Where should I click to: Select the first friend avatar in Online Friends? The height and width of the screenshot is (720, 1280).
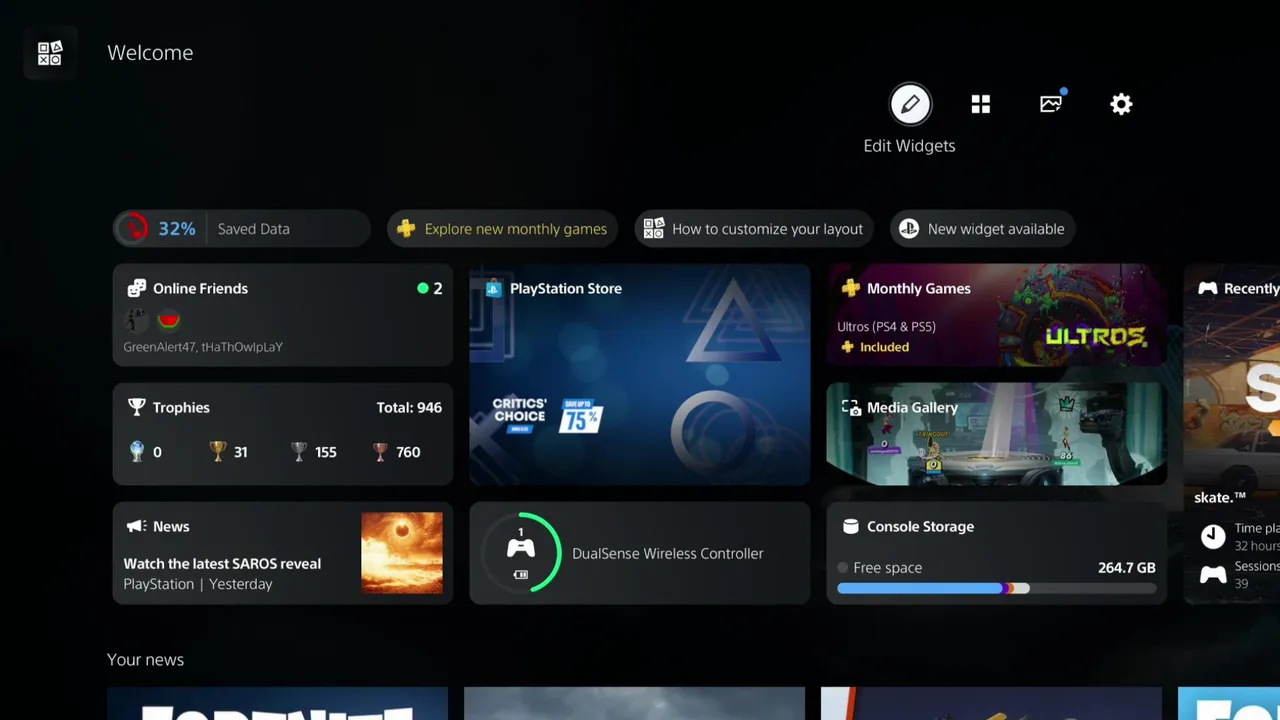point(136,320)
